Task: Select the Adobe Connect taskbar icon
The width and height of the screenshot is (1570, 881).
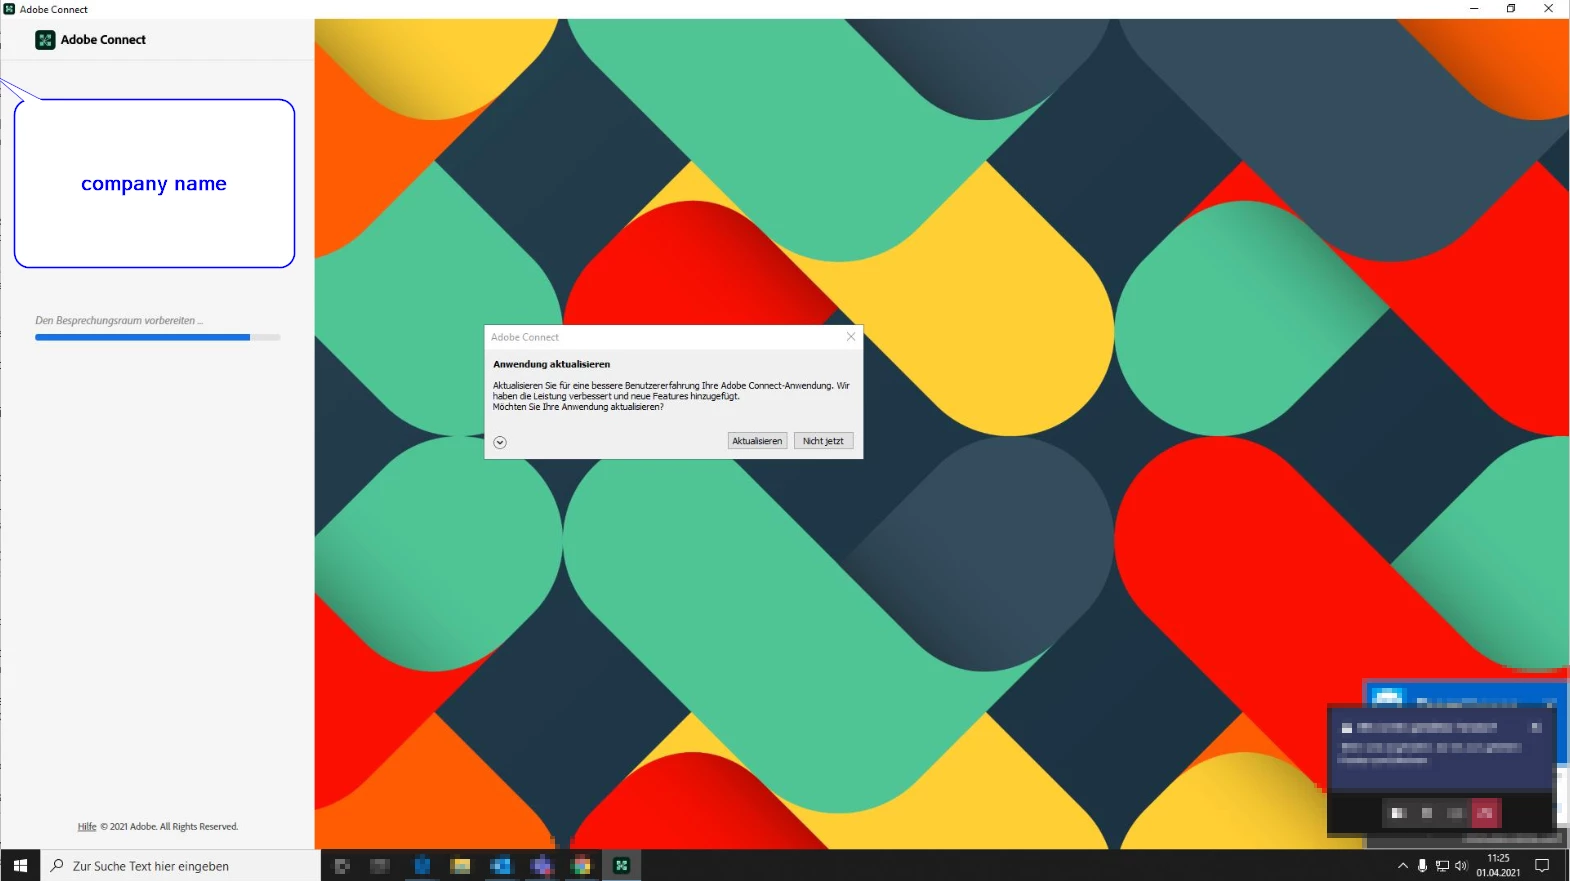Action: (x=621, y=866)
